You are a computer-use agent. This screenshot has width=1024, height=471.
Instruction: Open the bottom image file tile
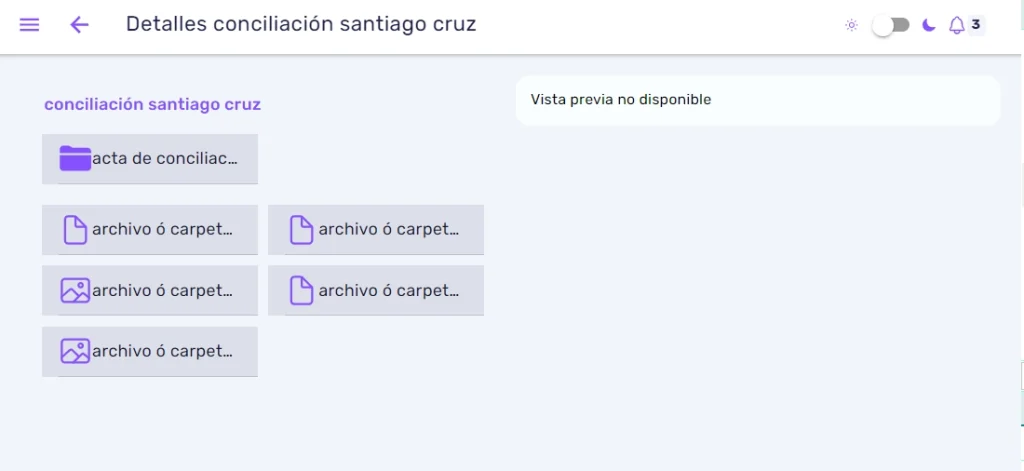(150, 351)
